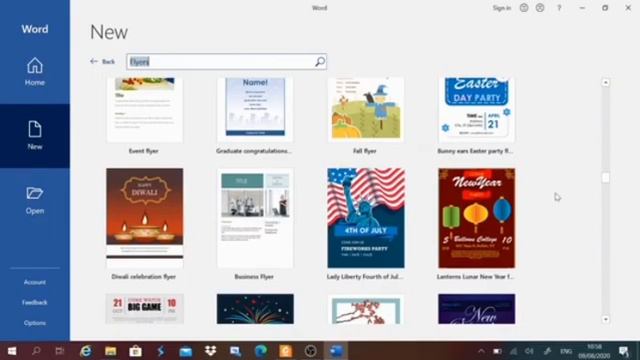Click the Diwali celebration flyer caption
The image size is (640, 360).
[x=144, y=276]
